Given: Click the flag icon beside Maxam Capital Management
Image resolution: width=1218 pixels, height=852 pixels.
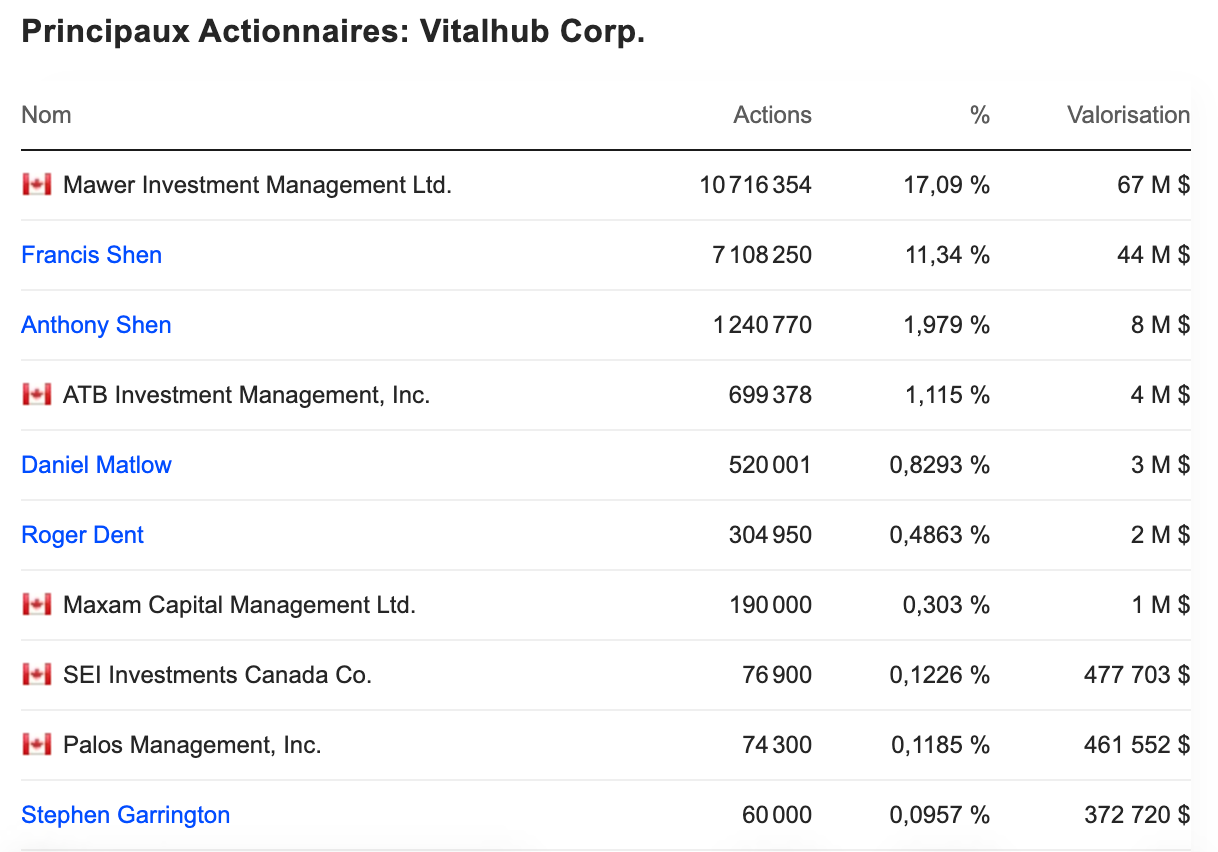Looking at the screenshot, I should tap(36, 605).
